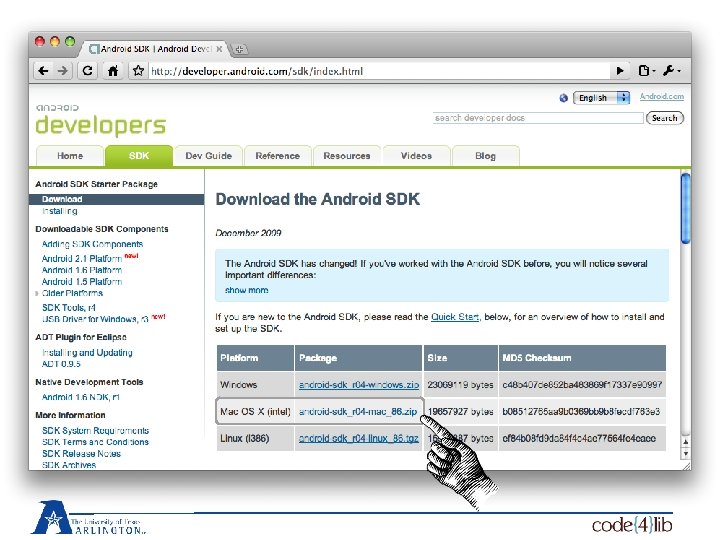This screenshot has width=720, height=540.
Task: Open Android 1.5 Platform link
Action: [82, 281]
